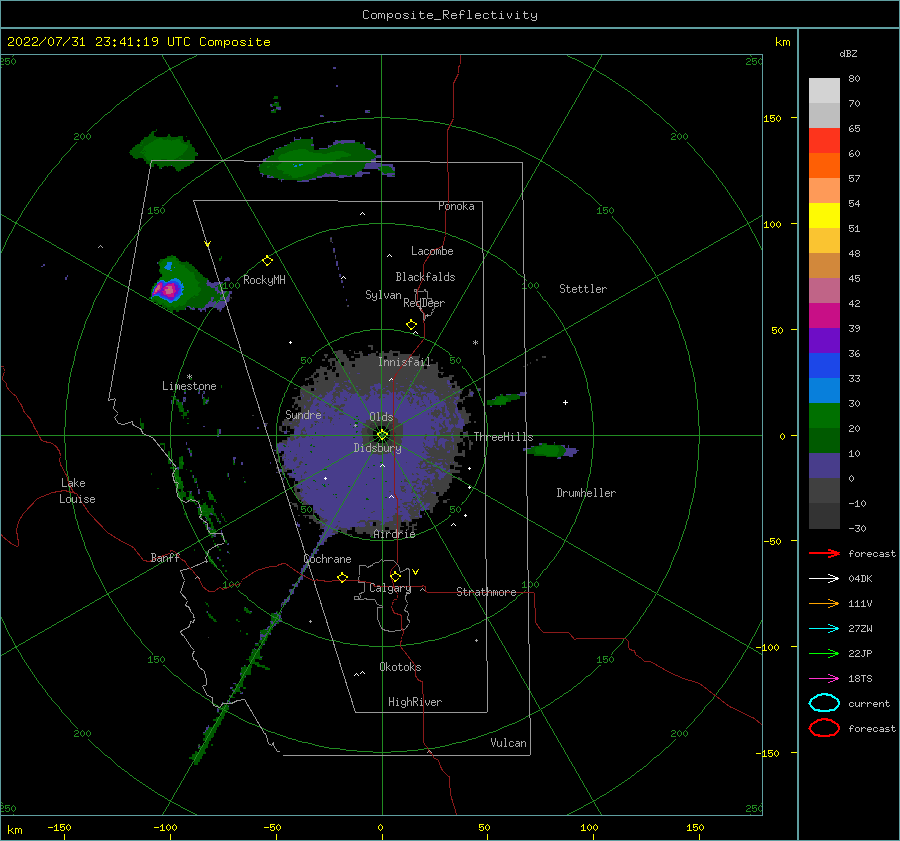The width and height of the screenshot is (900, 841).
Task: Click the Ponoka label
Action: [x=456, y=206]
